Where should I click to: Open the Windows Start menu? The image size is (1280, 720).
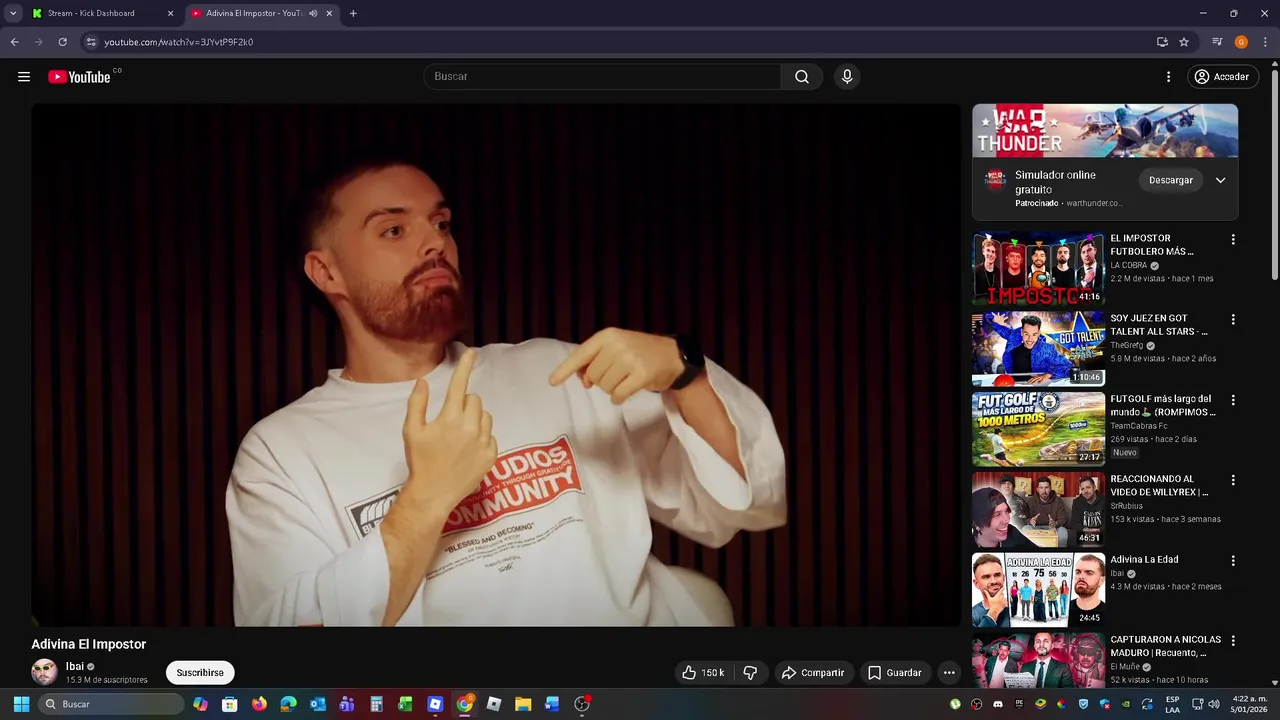tap(21, 704)
